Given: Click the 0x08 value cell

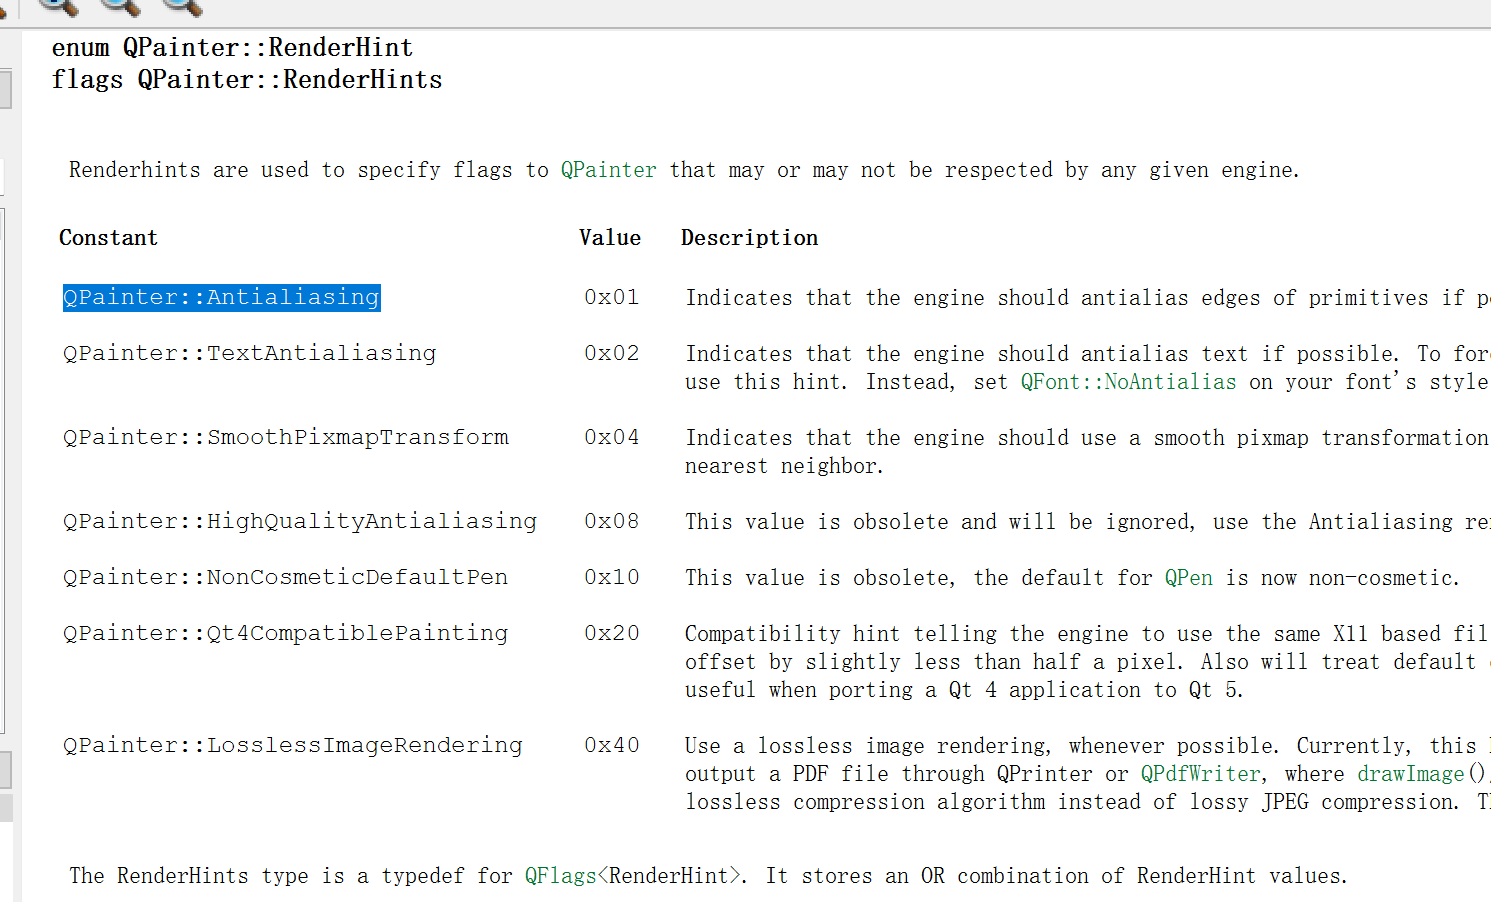Looking at the screenshot, I should [x=612, y=521].
